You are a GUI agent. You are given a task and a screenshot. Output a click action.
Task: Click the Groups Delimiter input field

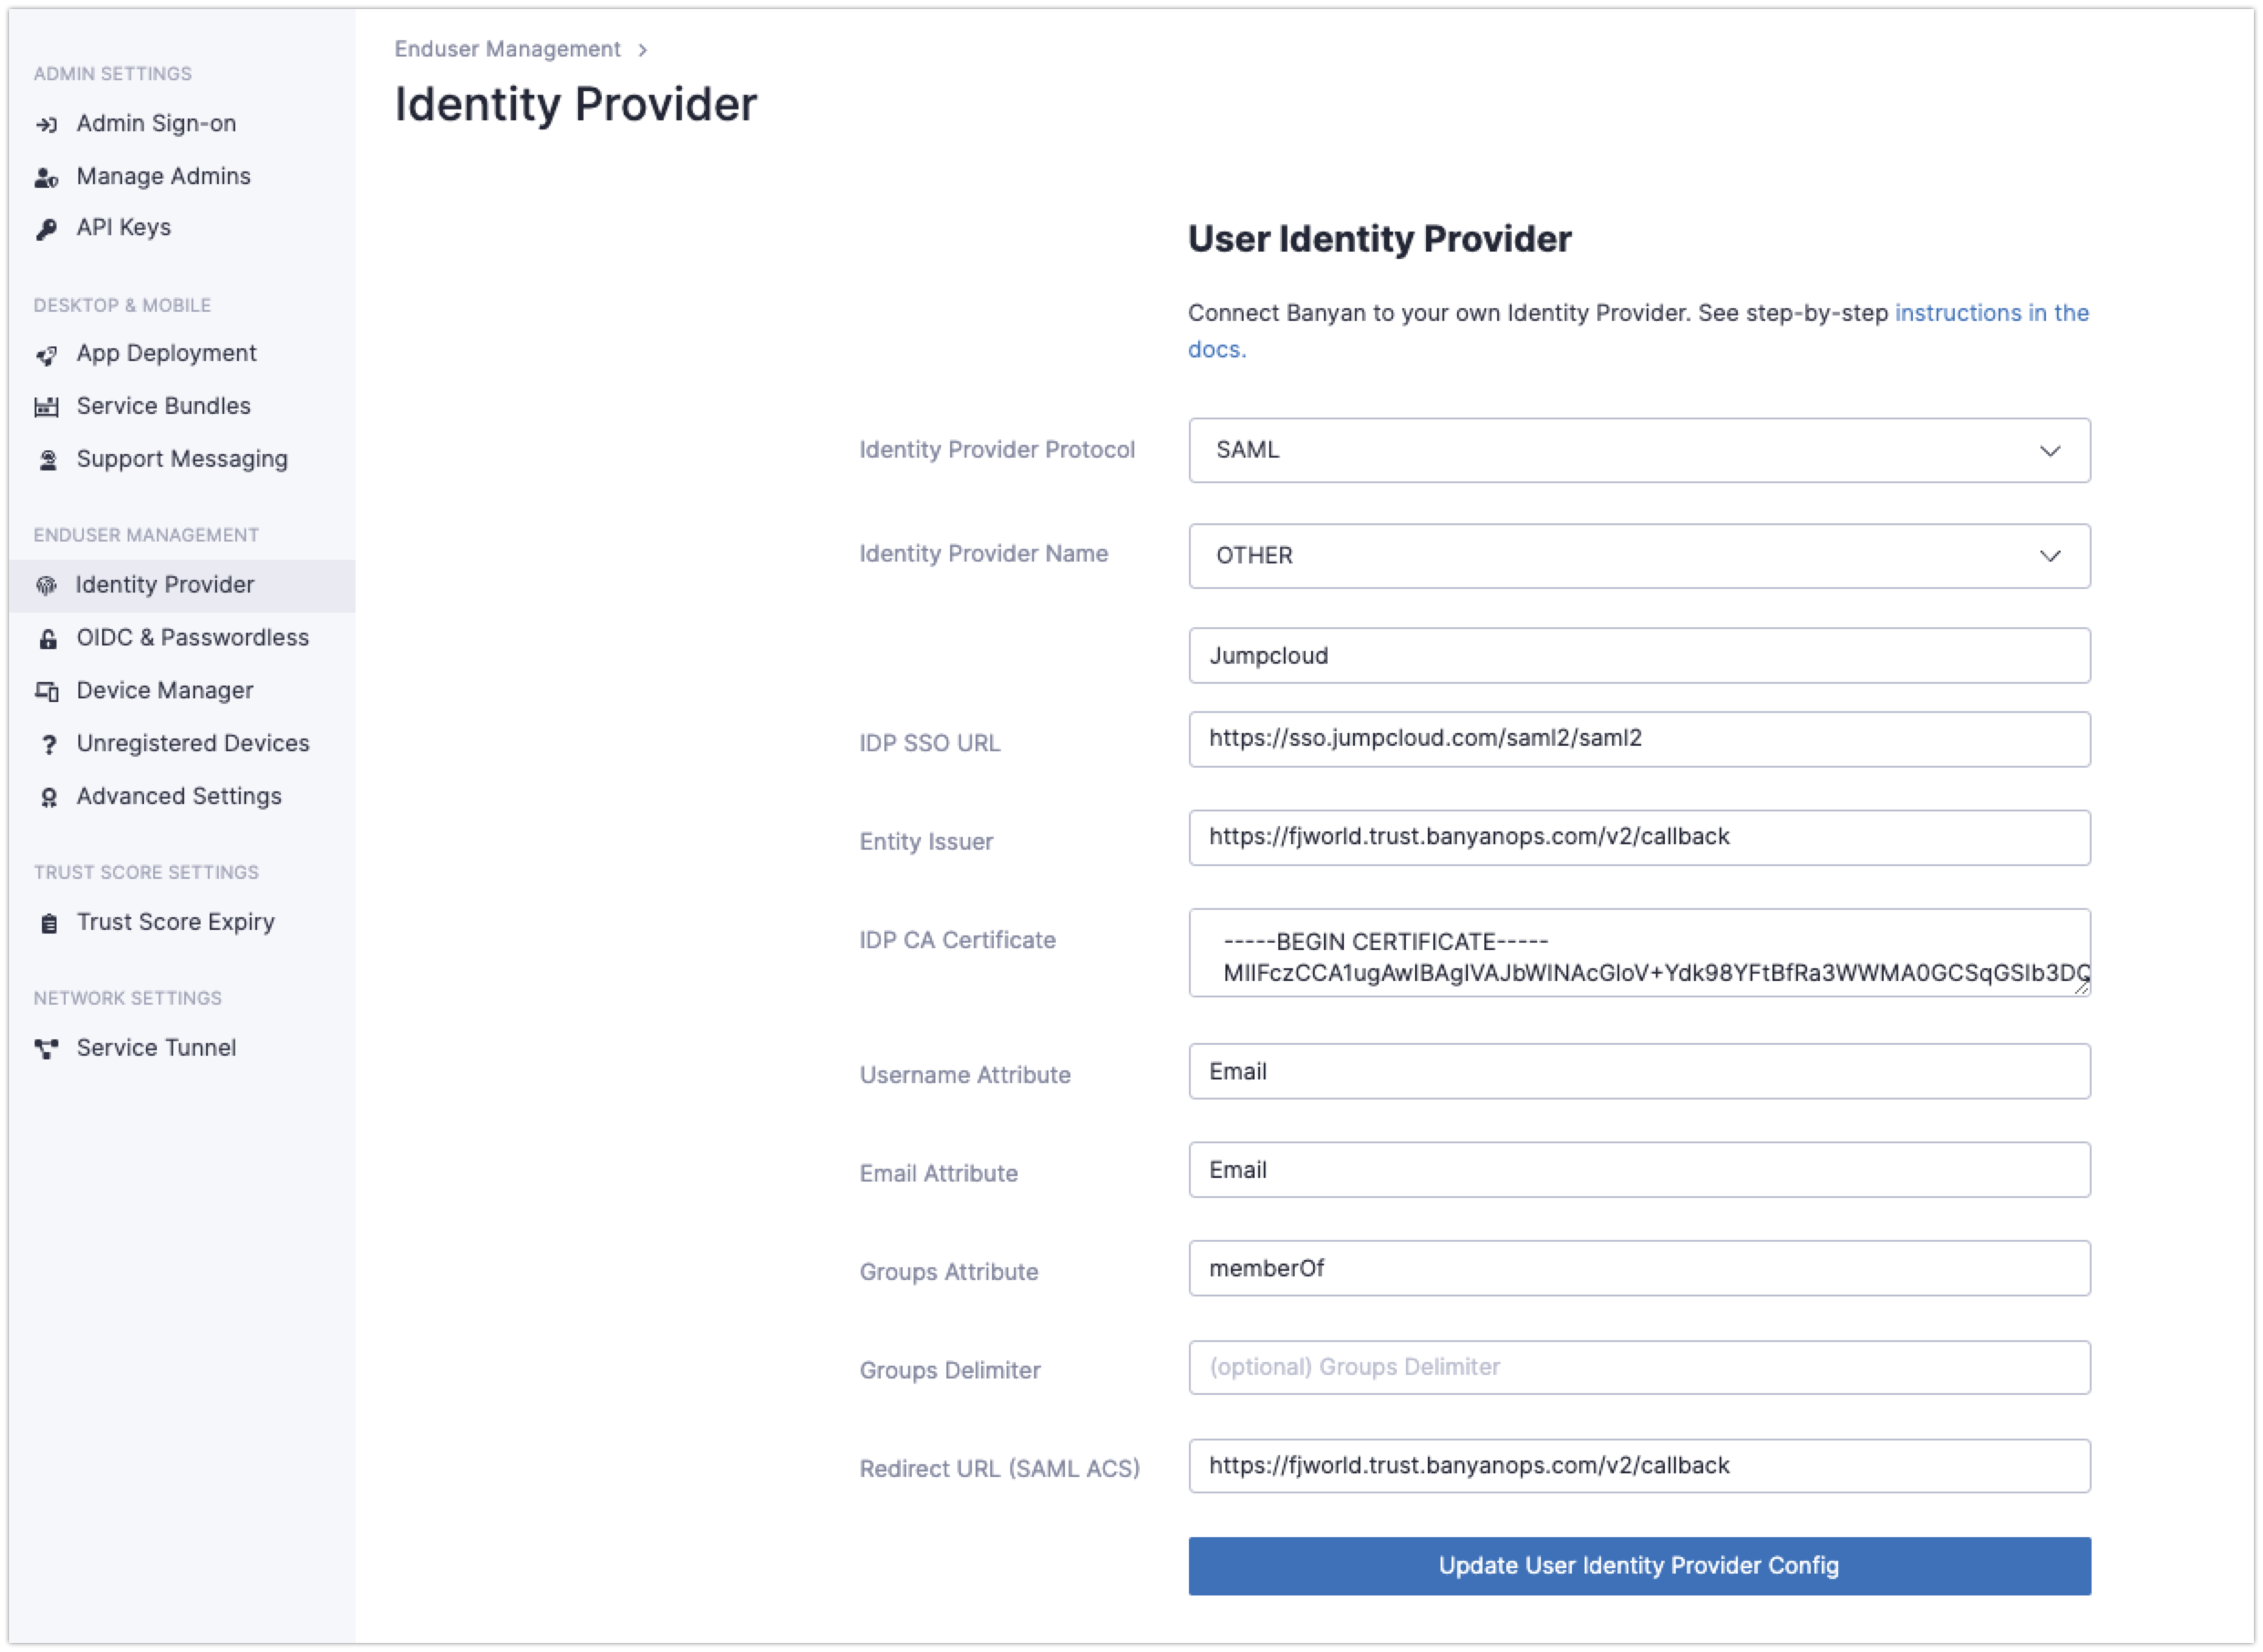click(1638, 1367)
